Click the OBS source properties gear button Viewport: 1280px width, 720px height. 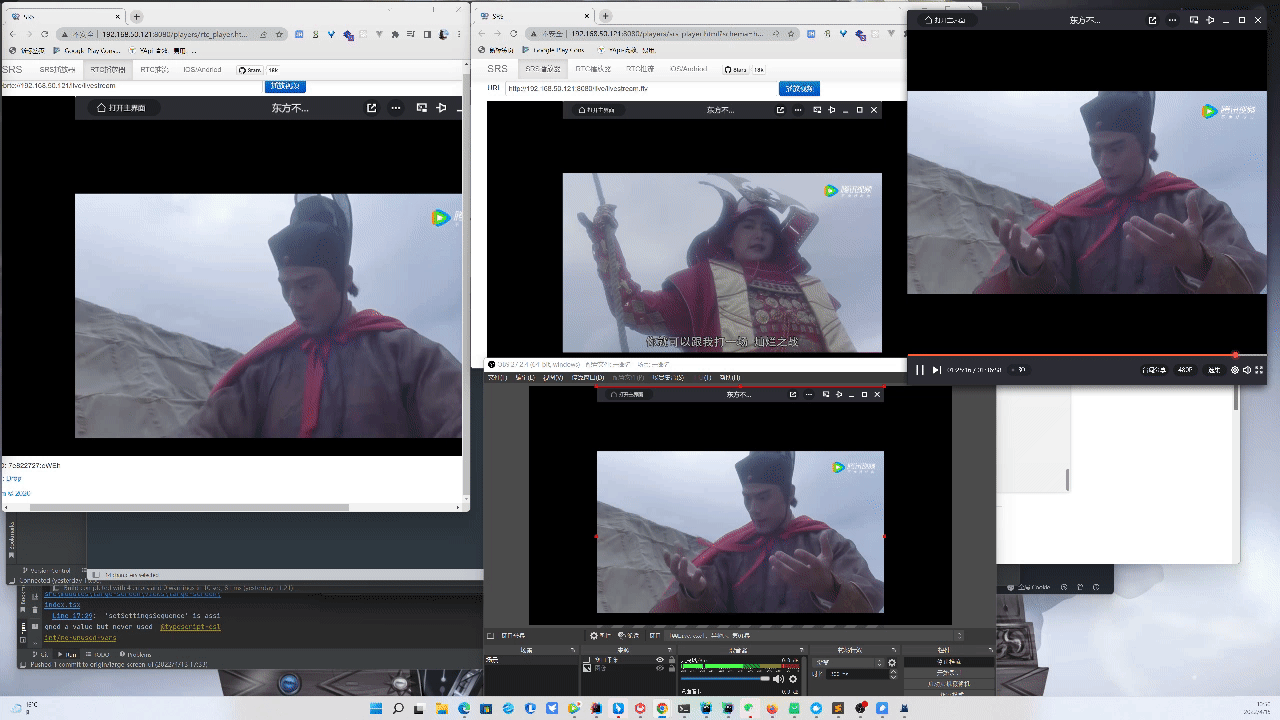coord(600,635)
